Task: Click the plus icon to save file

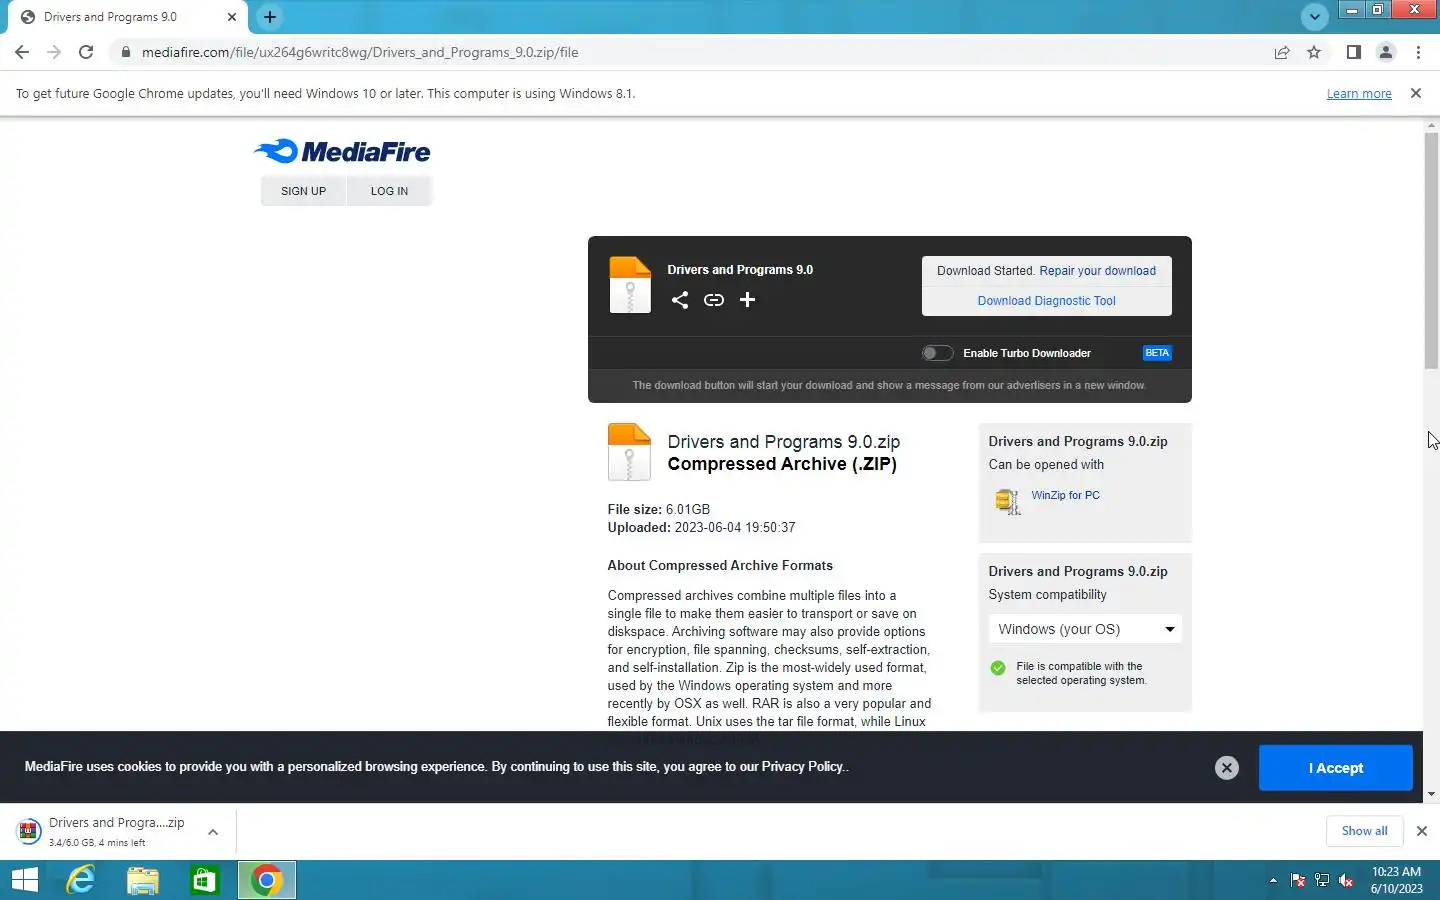Action: pos(747,300)
